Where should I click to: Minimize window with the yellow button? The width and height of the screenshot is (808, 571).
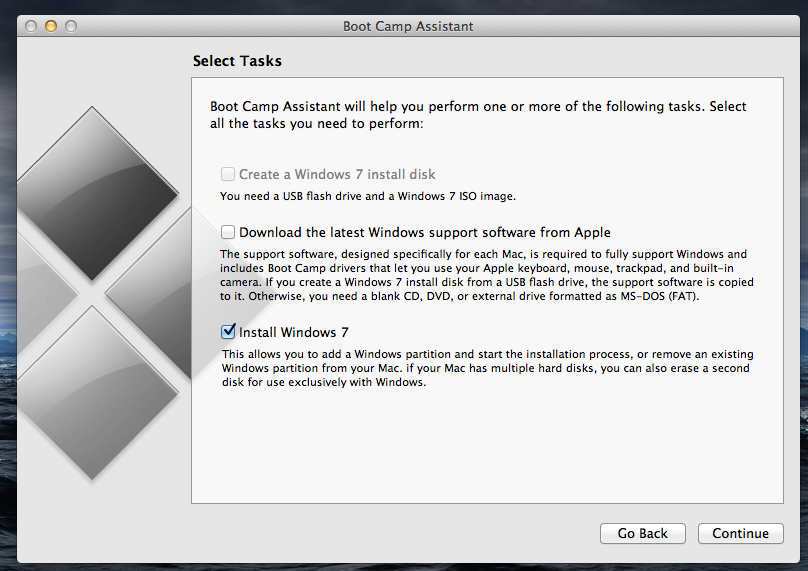[51, 26]
